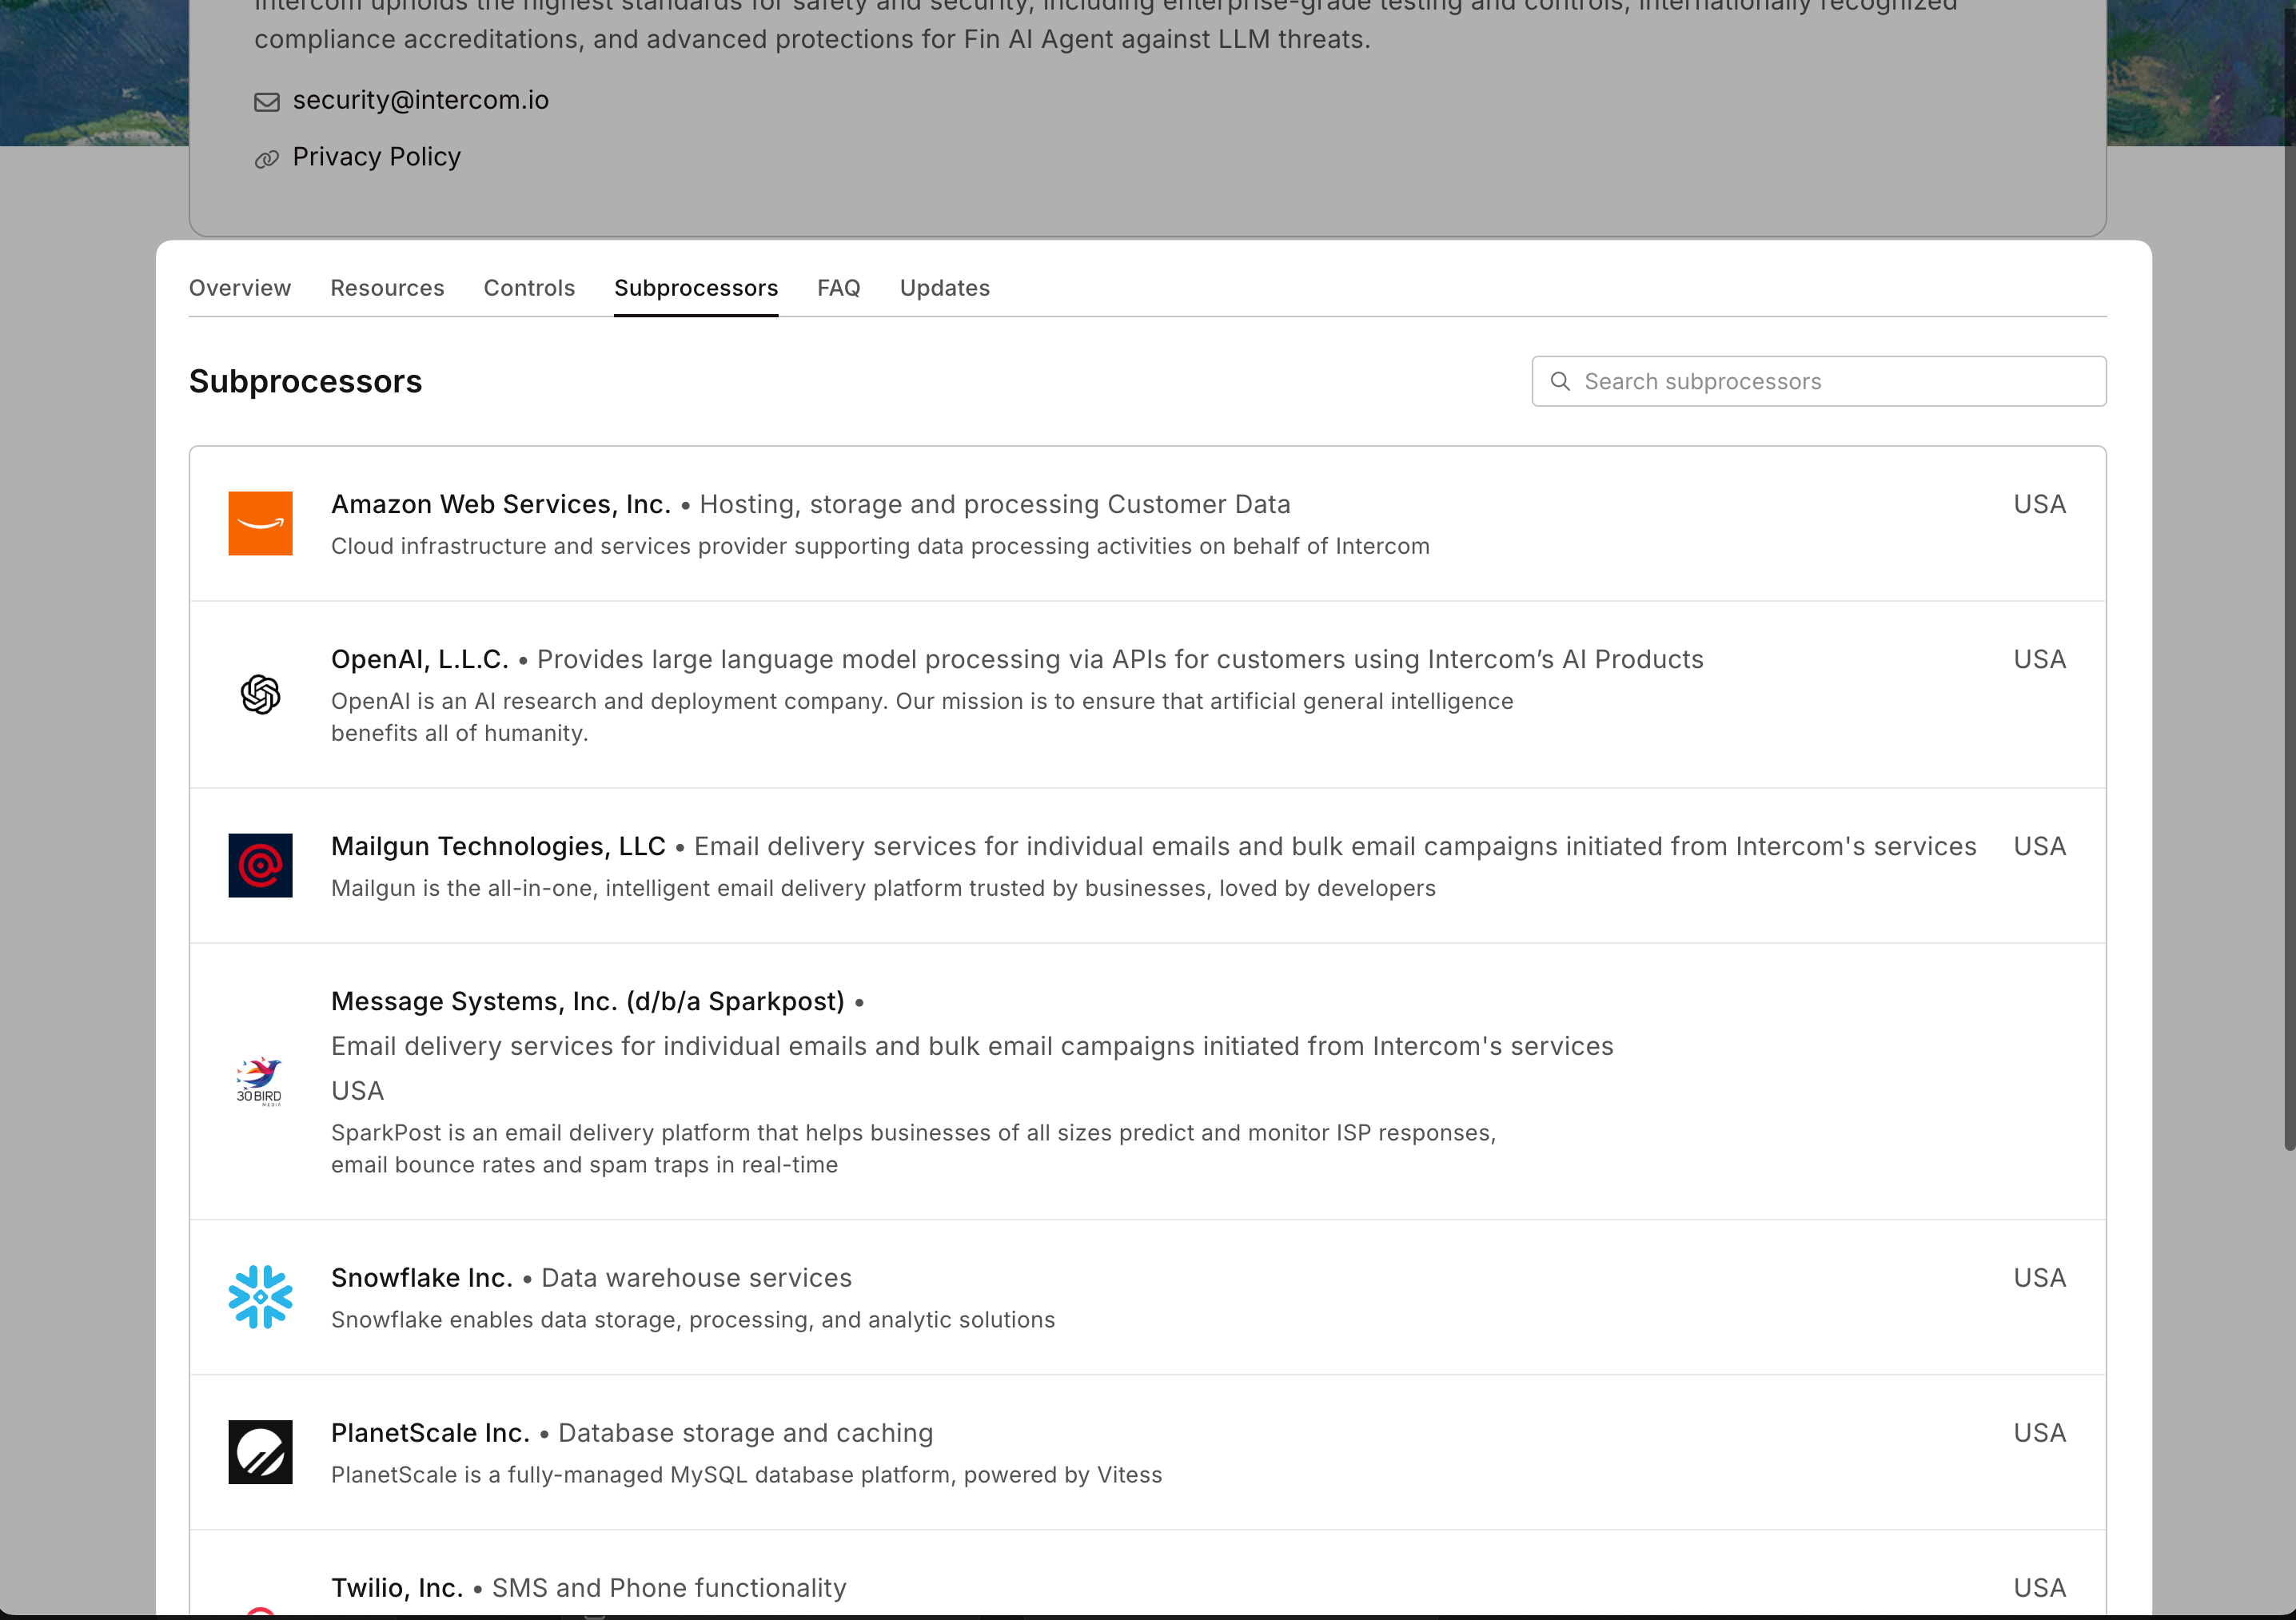
Task: Click USA in the PlanetScale row
Action: pyautogui.click(x=2040, y=1433)
